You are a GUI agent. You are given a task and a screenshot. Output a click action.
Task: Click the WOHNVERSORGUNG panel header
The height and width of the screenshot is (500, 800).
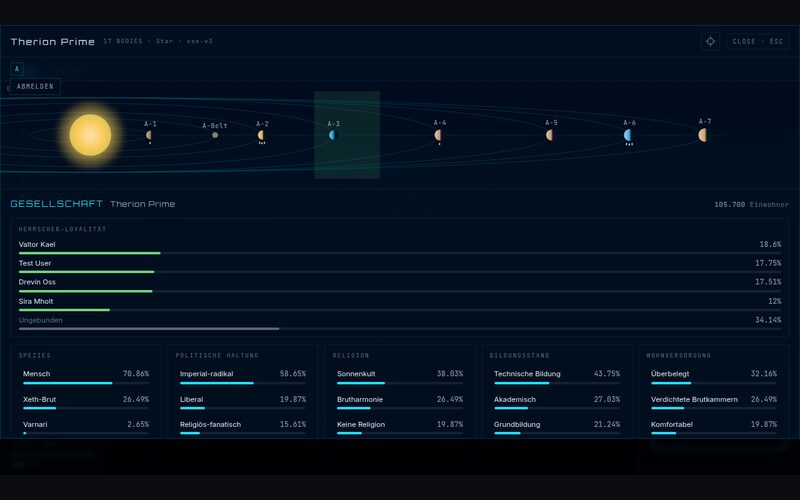(679, 355)
